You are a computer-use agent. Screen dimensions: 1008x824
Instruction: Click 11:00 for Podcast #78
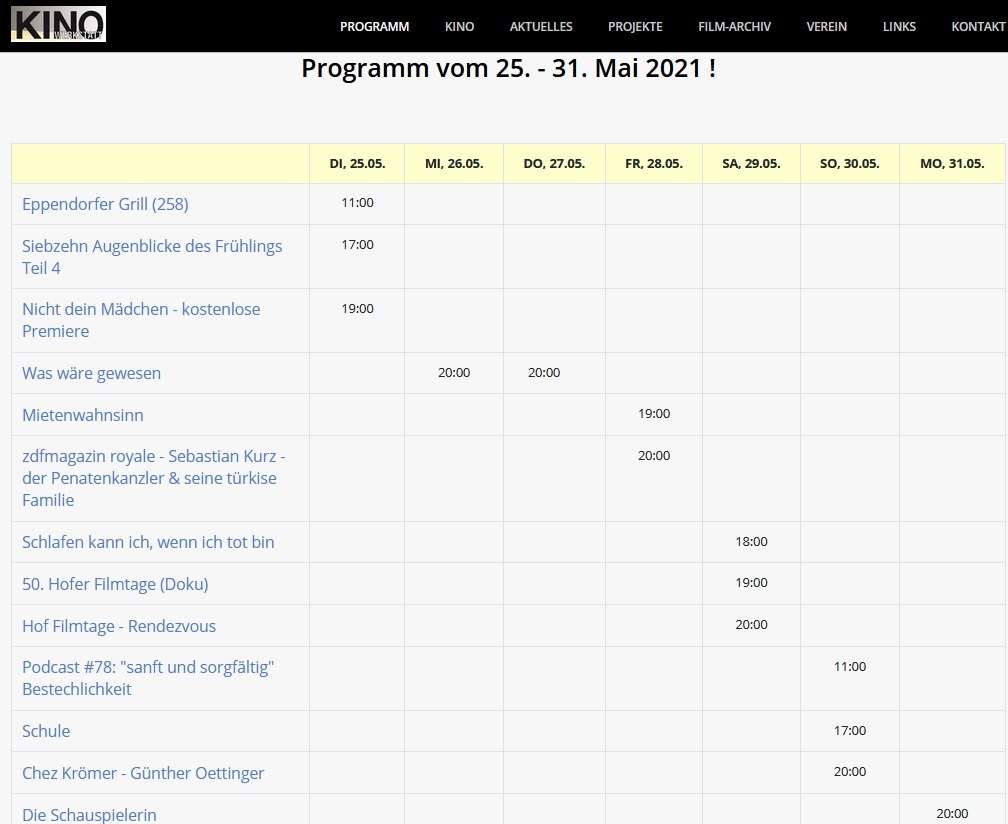point(850,667)
